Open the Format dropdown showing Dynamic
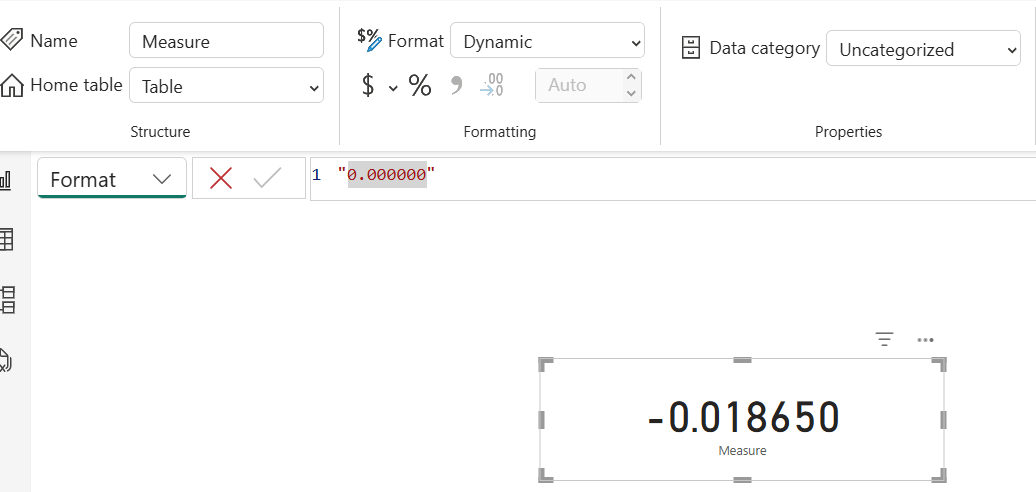The height and width of the screenshot is (492, 1036). point(547,41)
